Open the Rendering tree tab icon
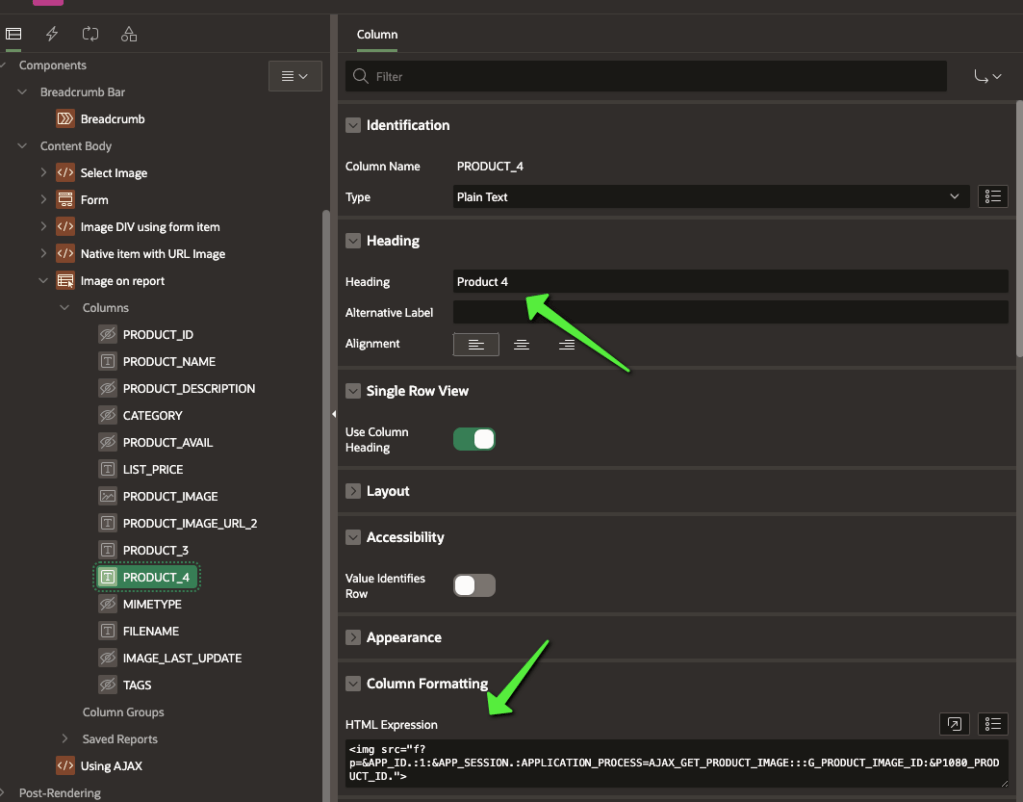 point(13,34)
